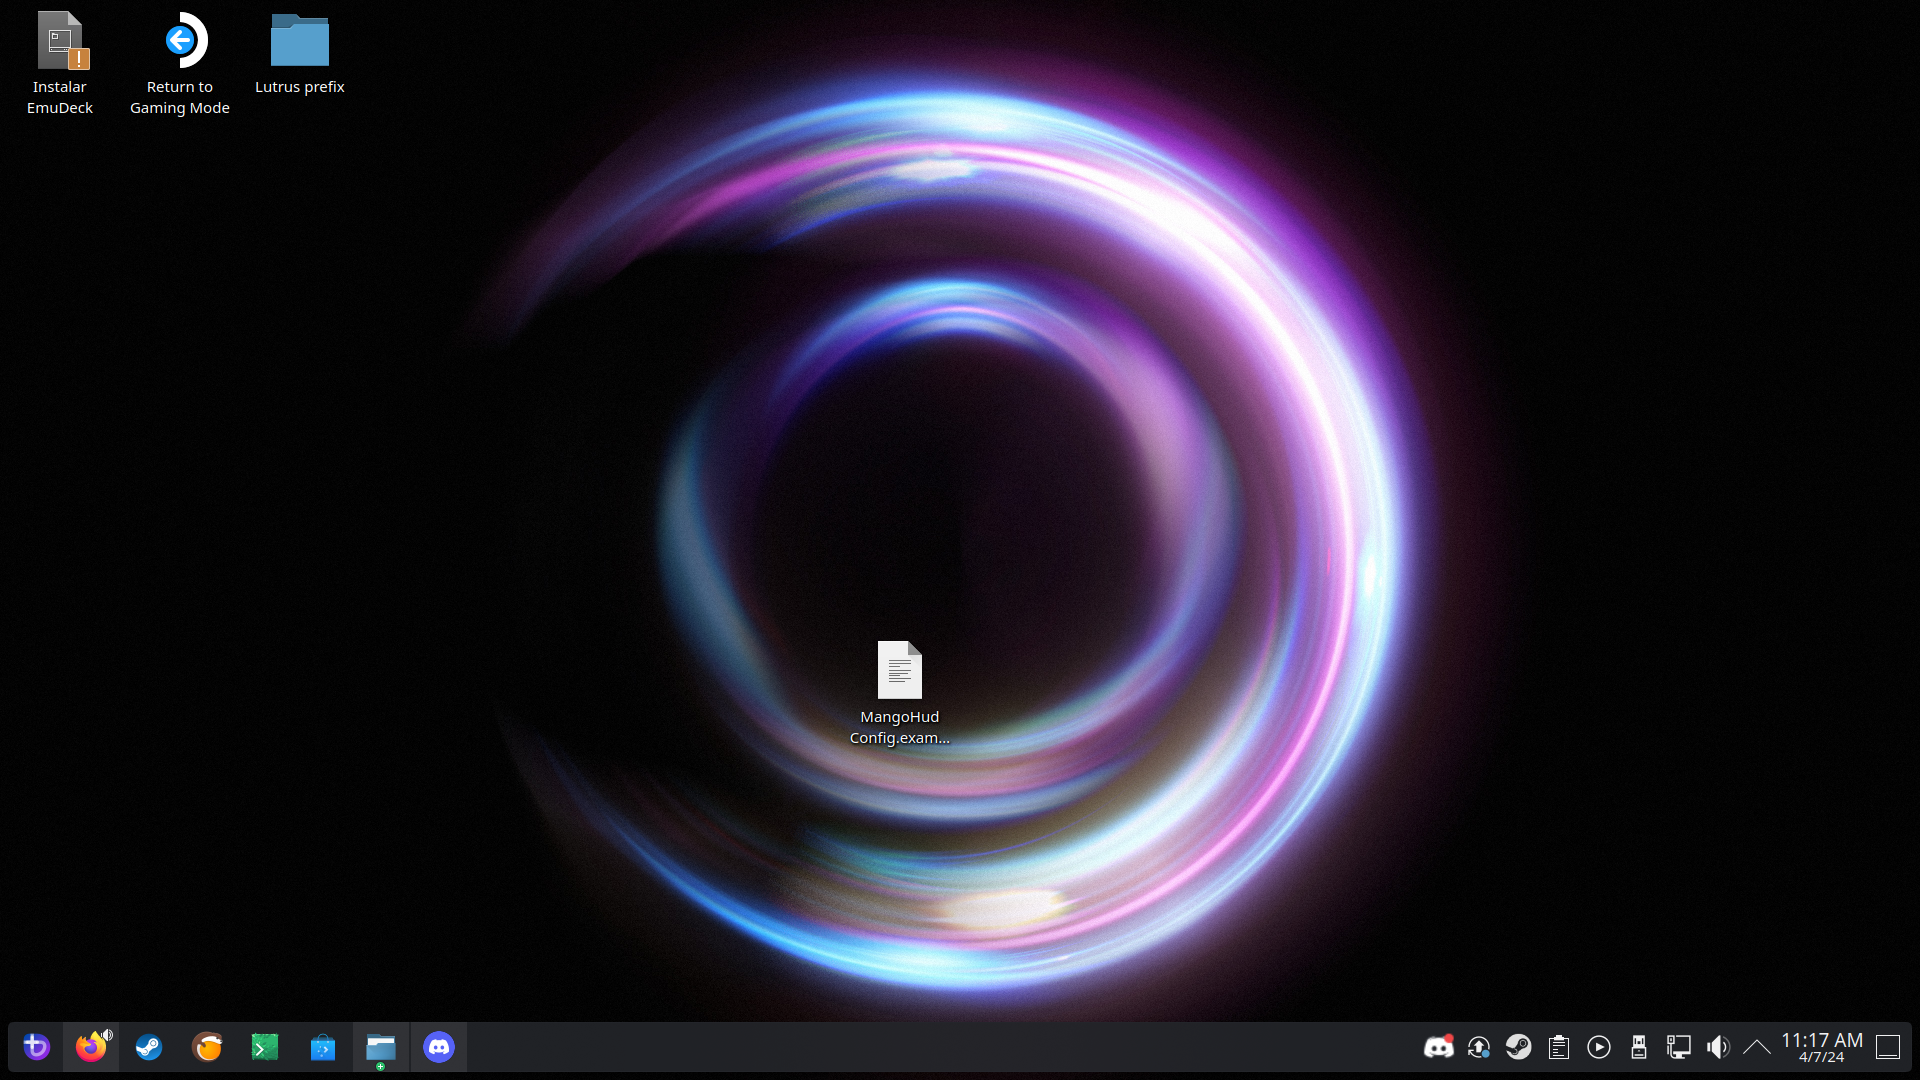Open the network connections tray icon

(1678, 1047)
